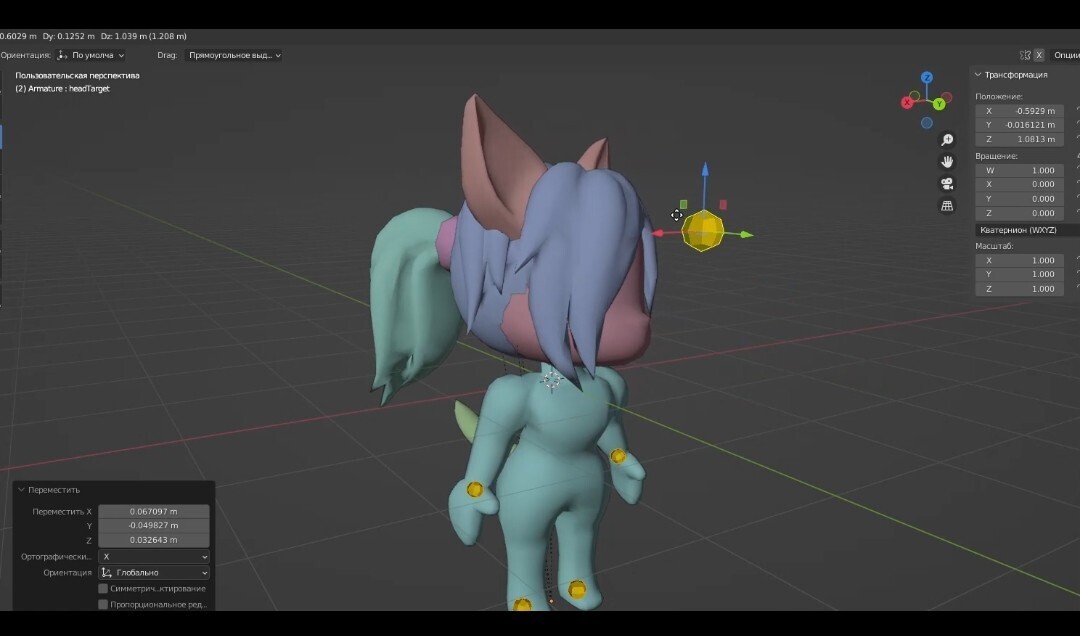Viewport: 1080px width, 636px height.
Task: Click the dim blue negative Z gizmo circle
Action: click(x=926, y=123)
